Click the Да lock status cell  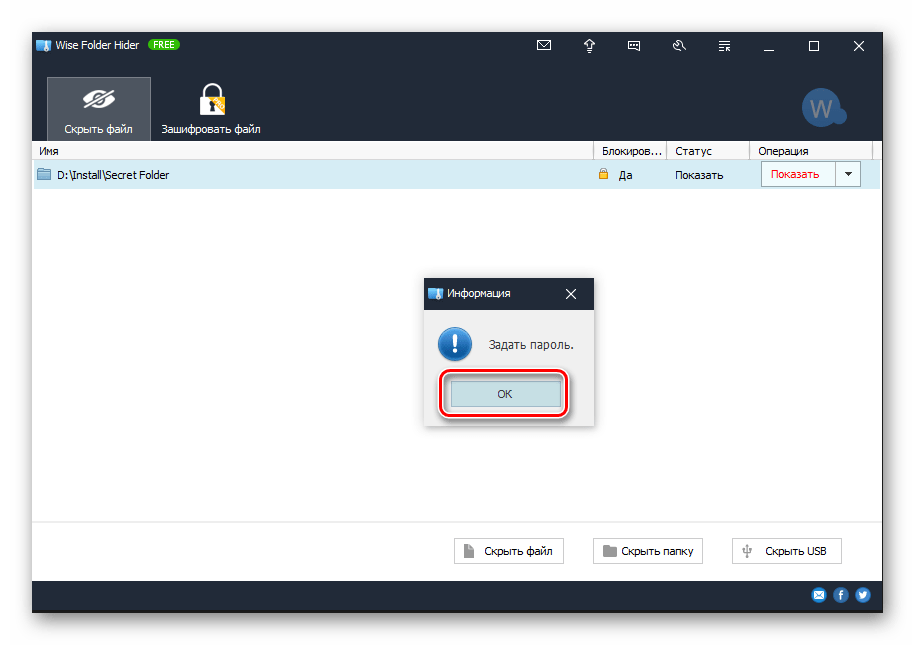[626, 175]
